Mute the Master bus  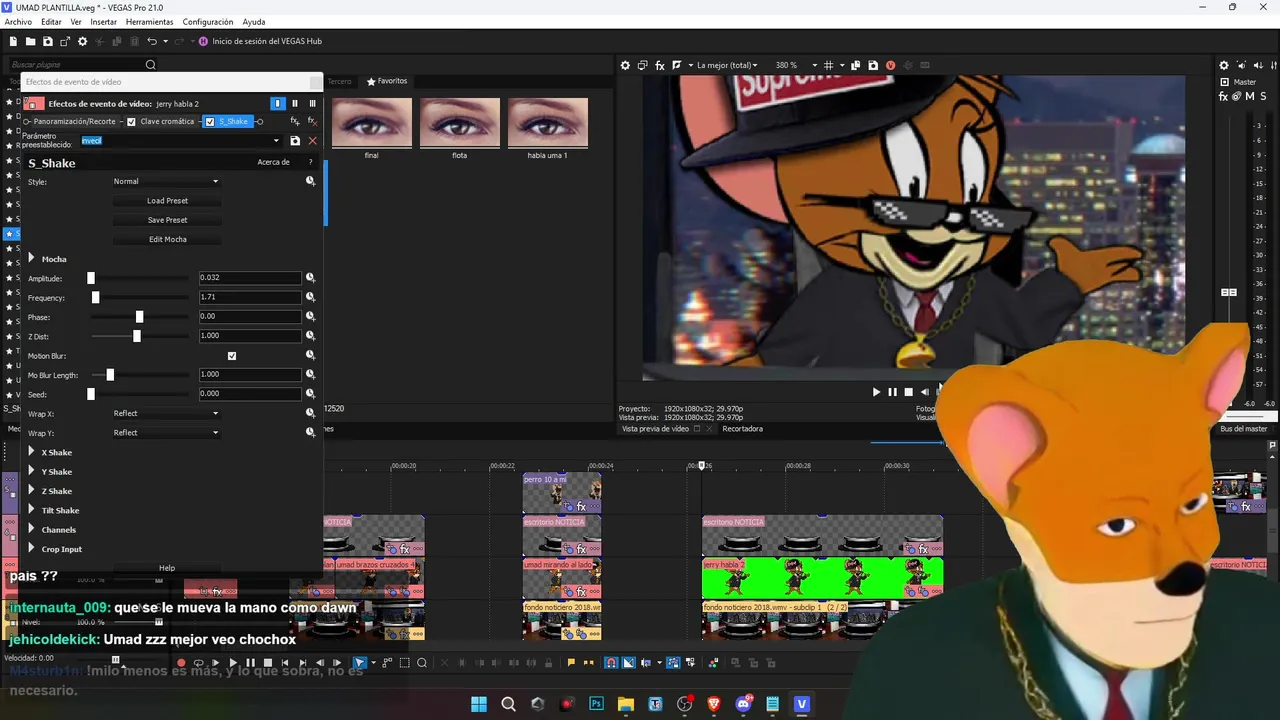pyautogui.click(x=1249, y=97)
